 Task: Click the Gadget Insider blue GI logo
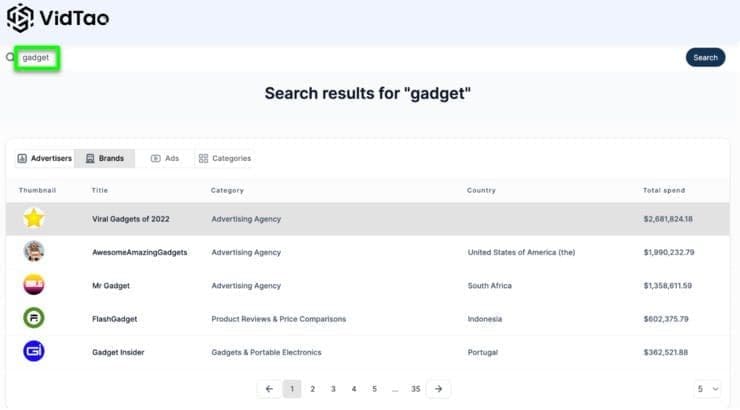point(34,351)
